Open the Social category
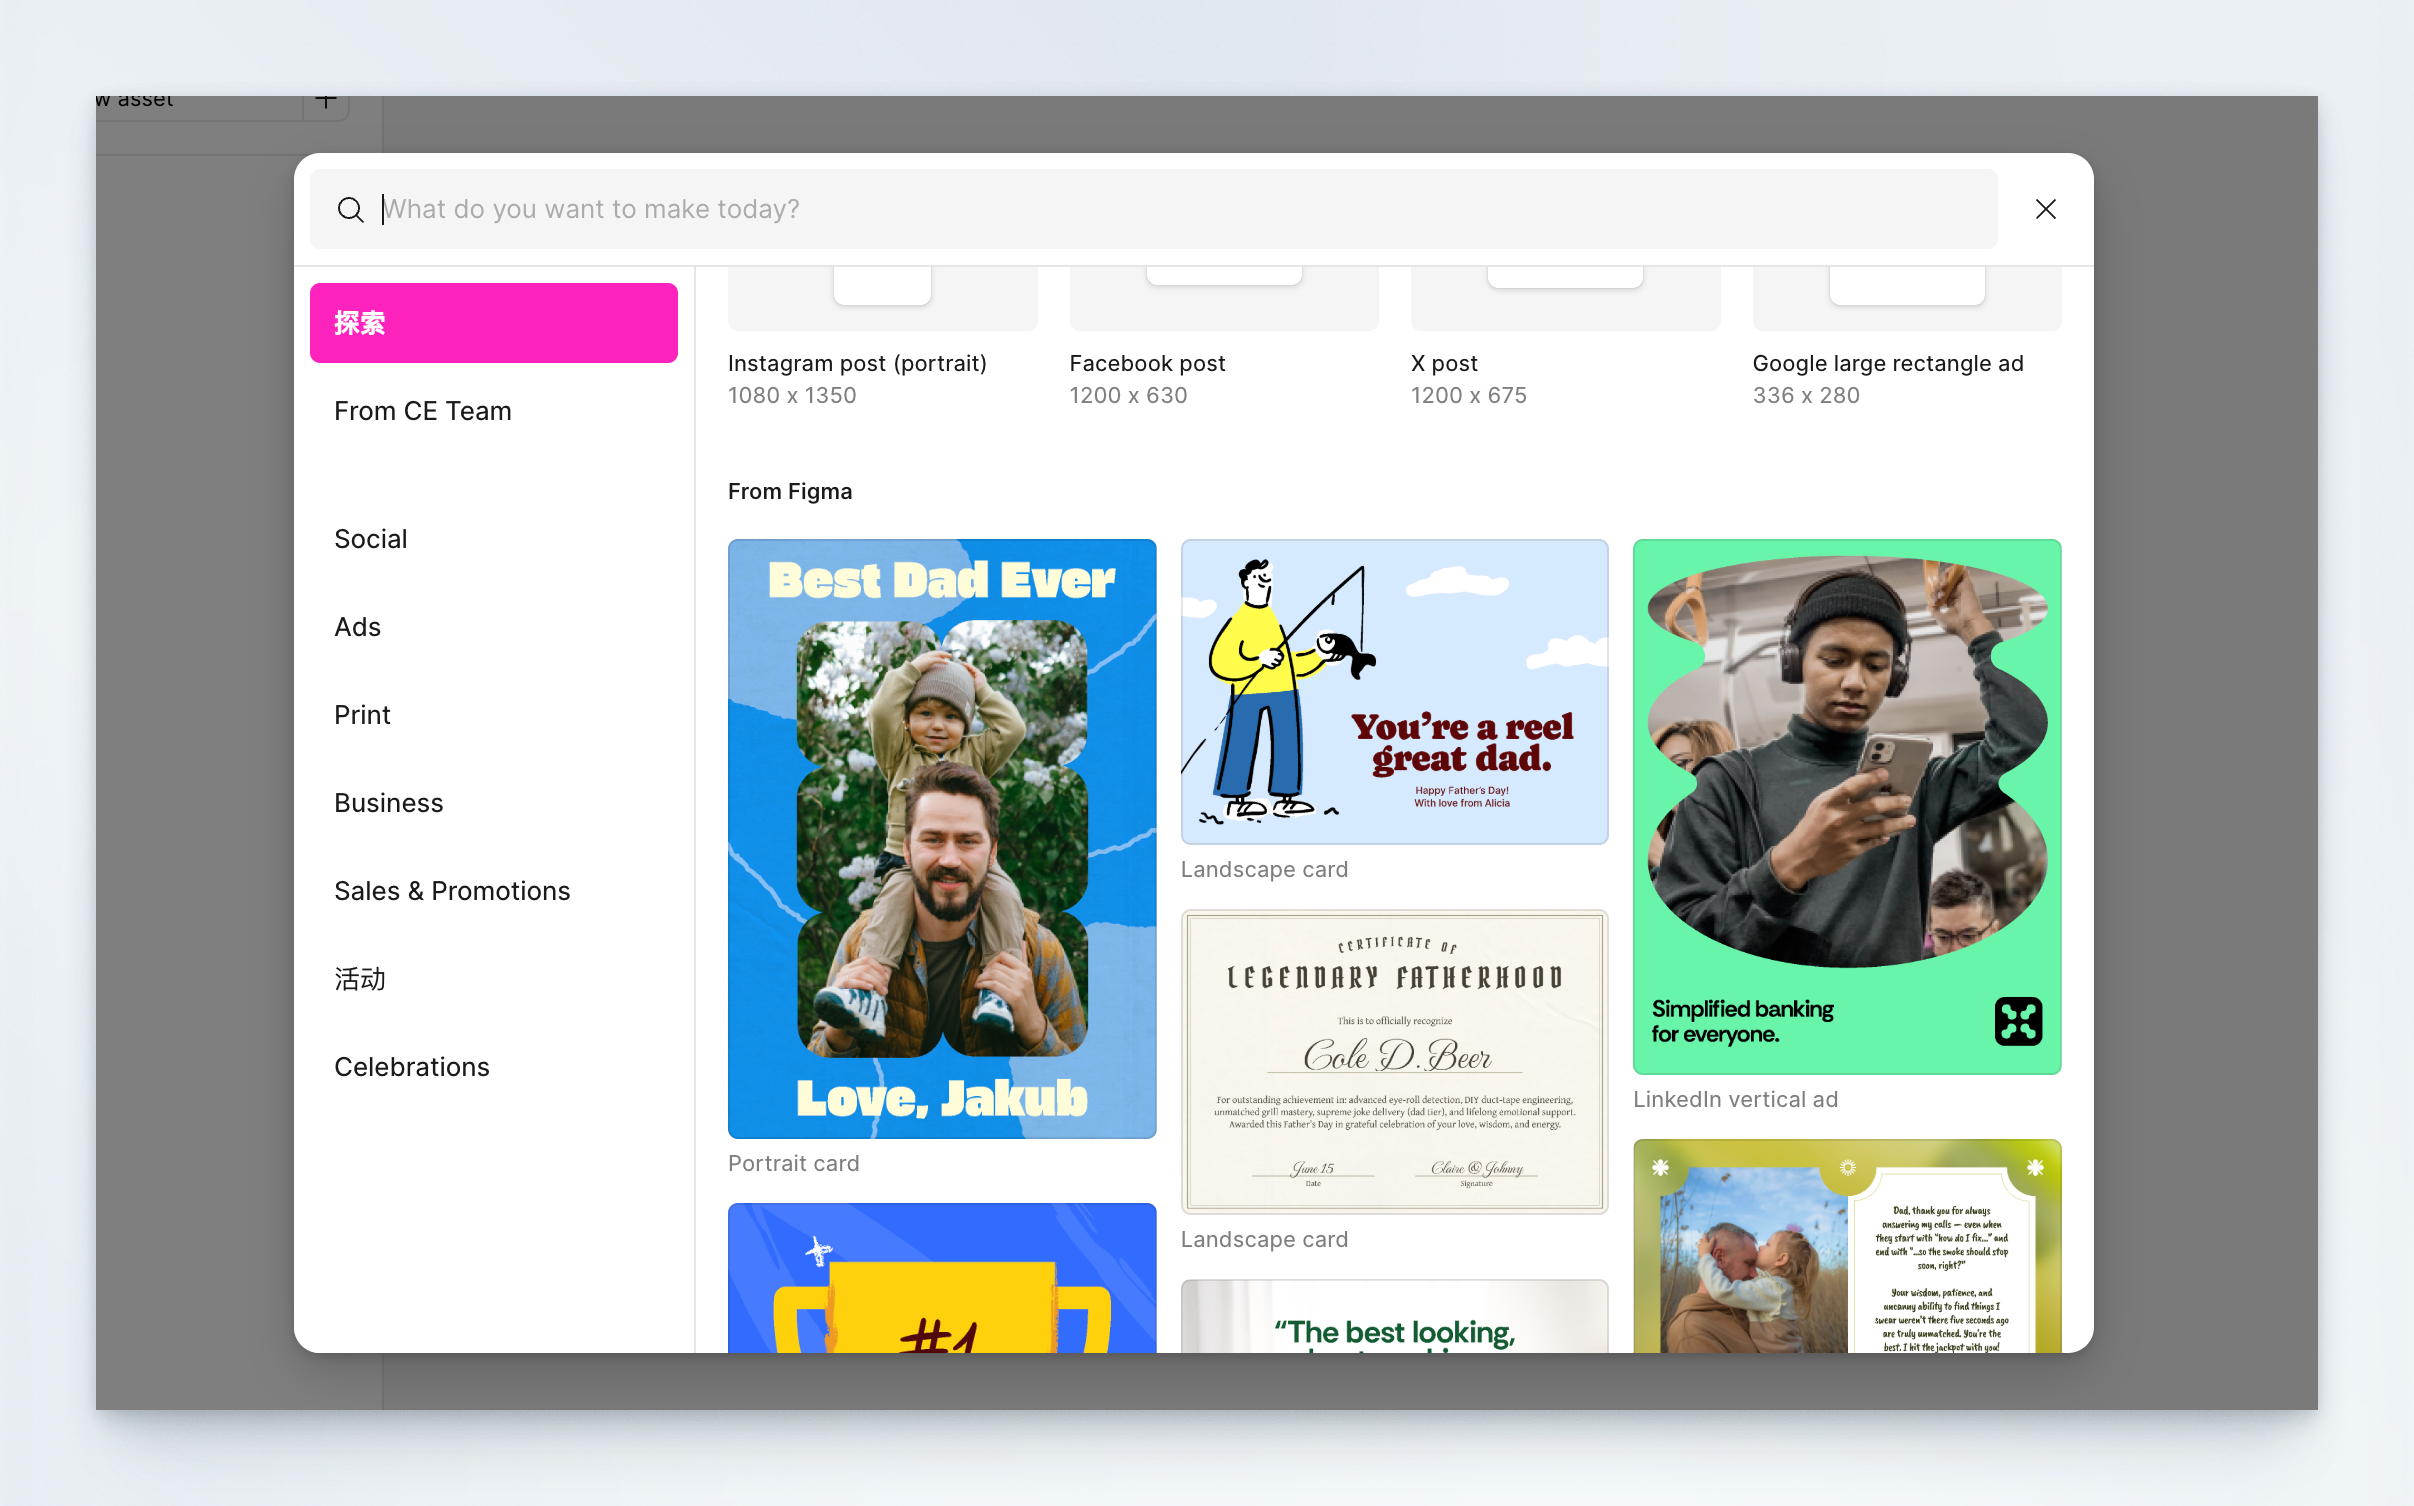 [371, 539]
